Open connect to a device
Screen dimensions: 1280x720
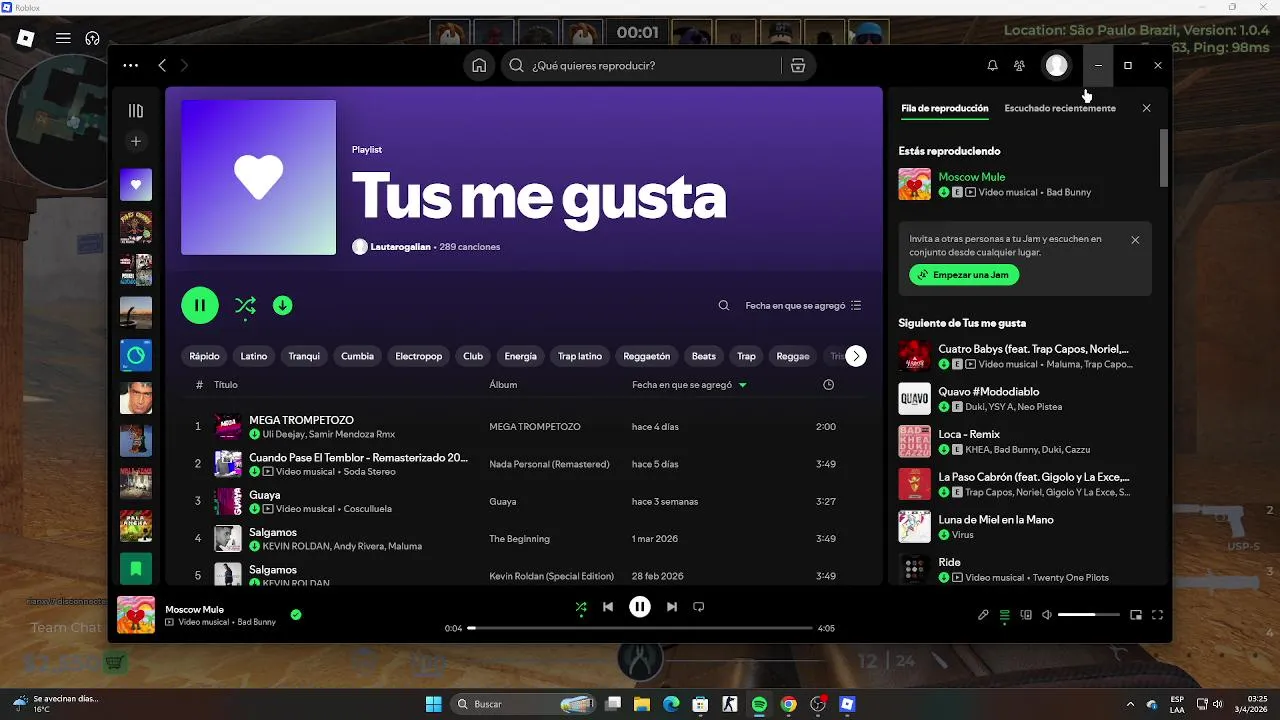[1026, 615]
